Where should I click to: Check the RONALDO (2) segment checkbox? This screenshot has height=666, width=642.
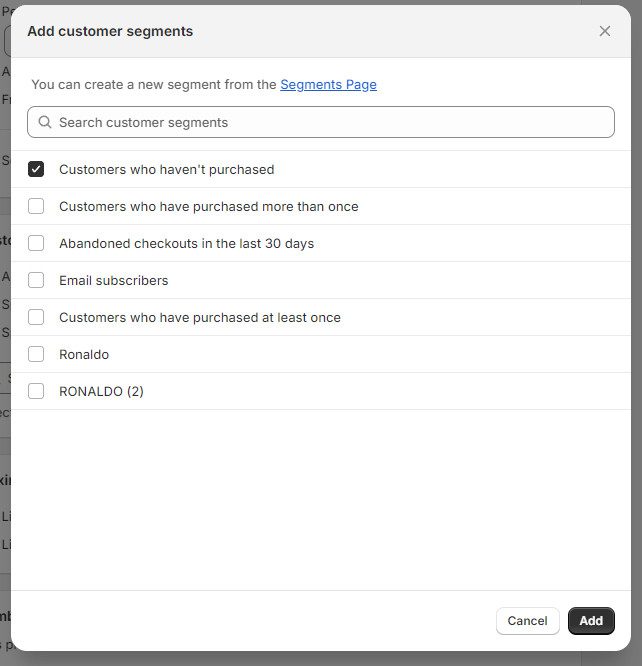[x=36, y=391]
